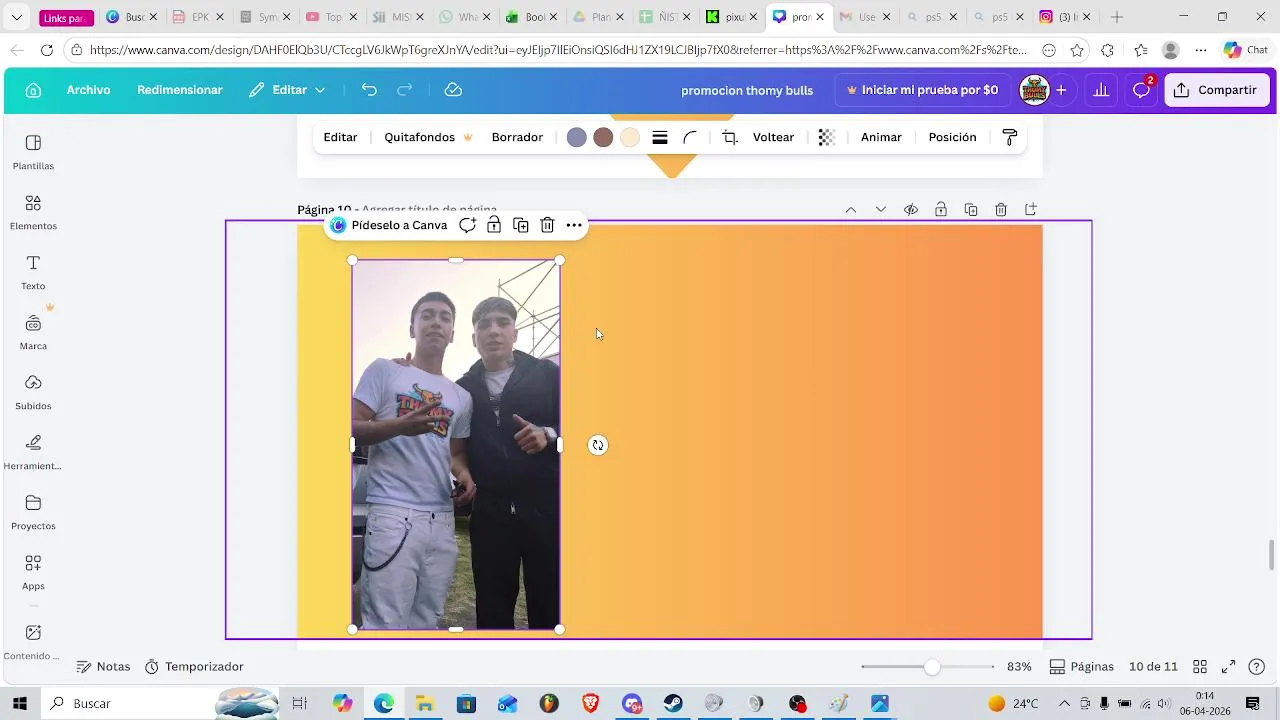The height and width of the screenshot is (720, 1280).
Task: Delete selected image via trash icon
Action: [x=547, y=225]
